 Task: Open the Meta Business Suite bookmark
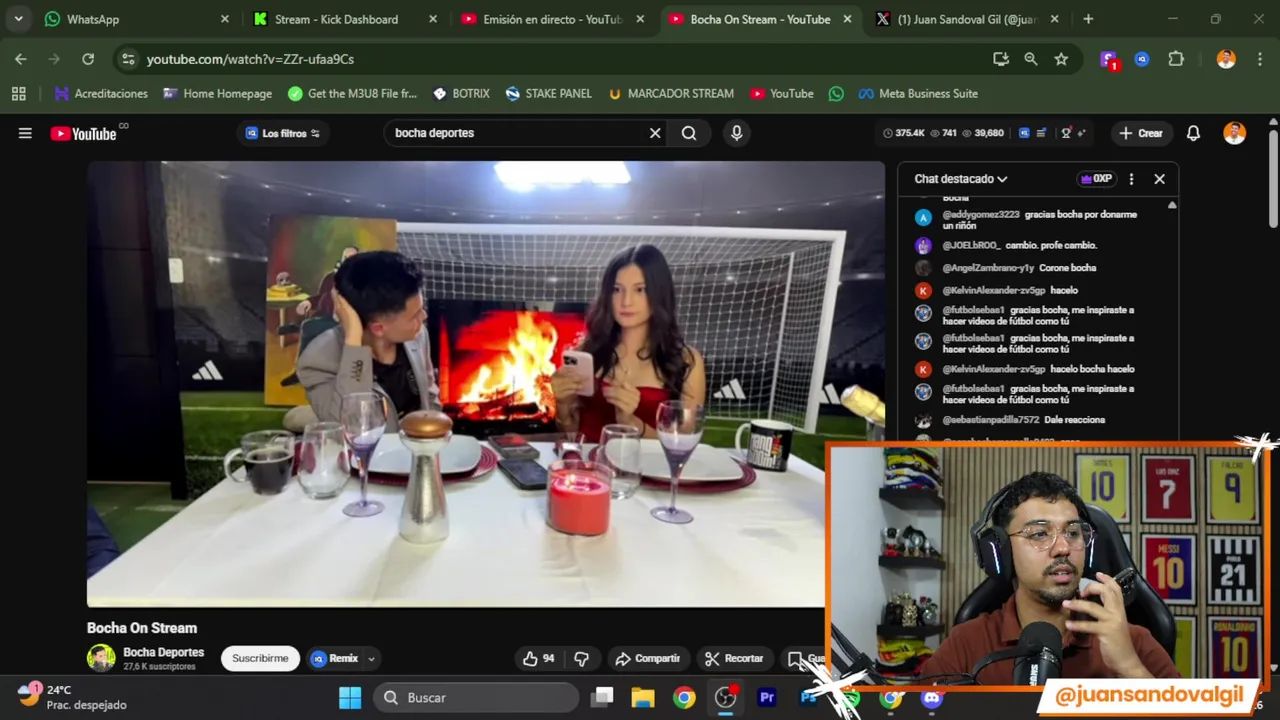pos(918,93)
